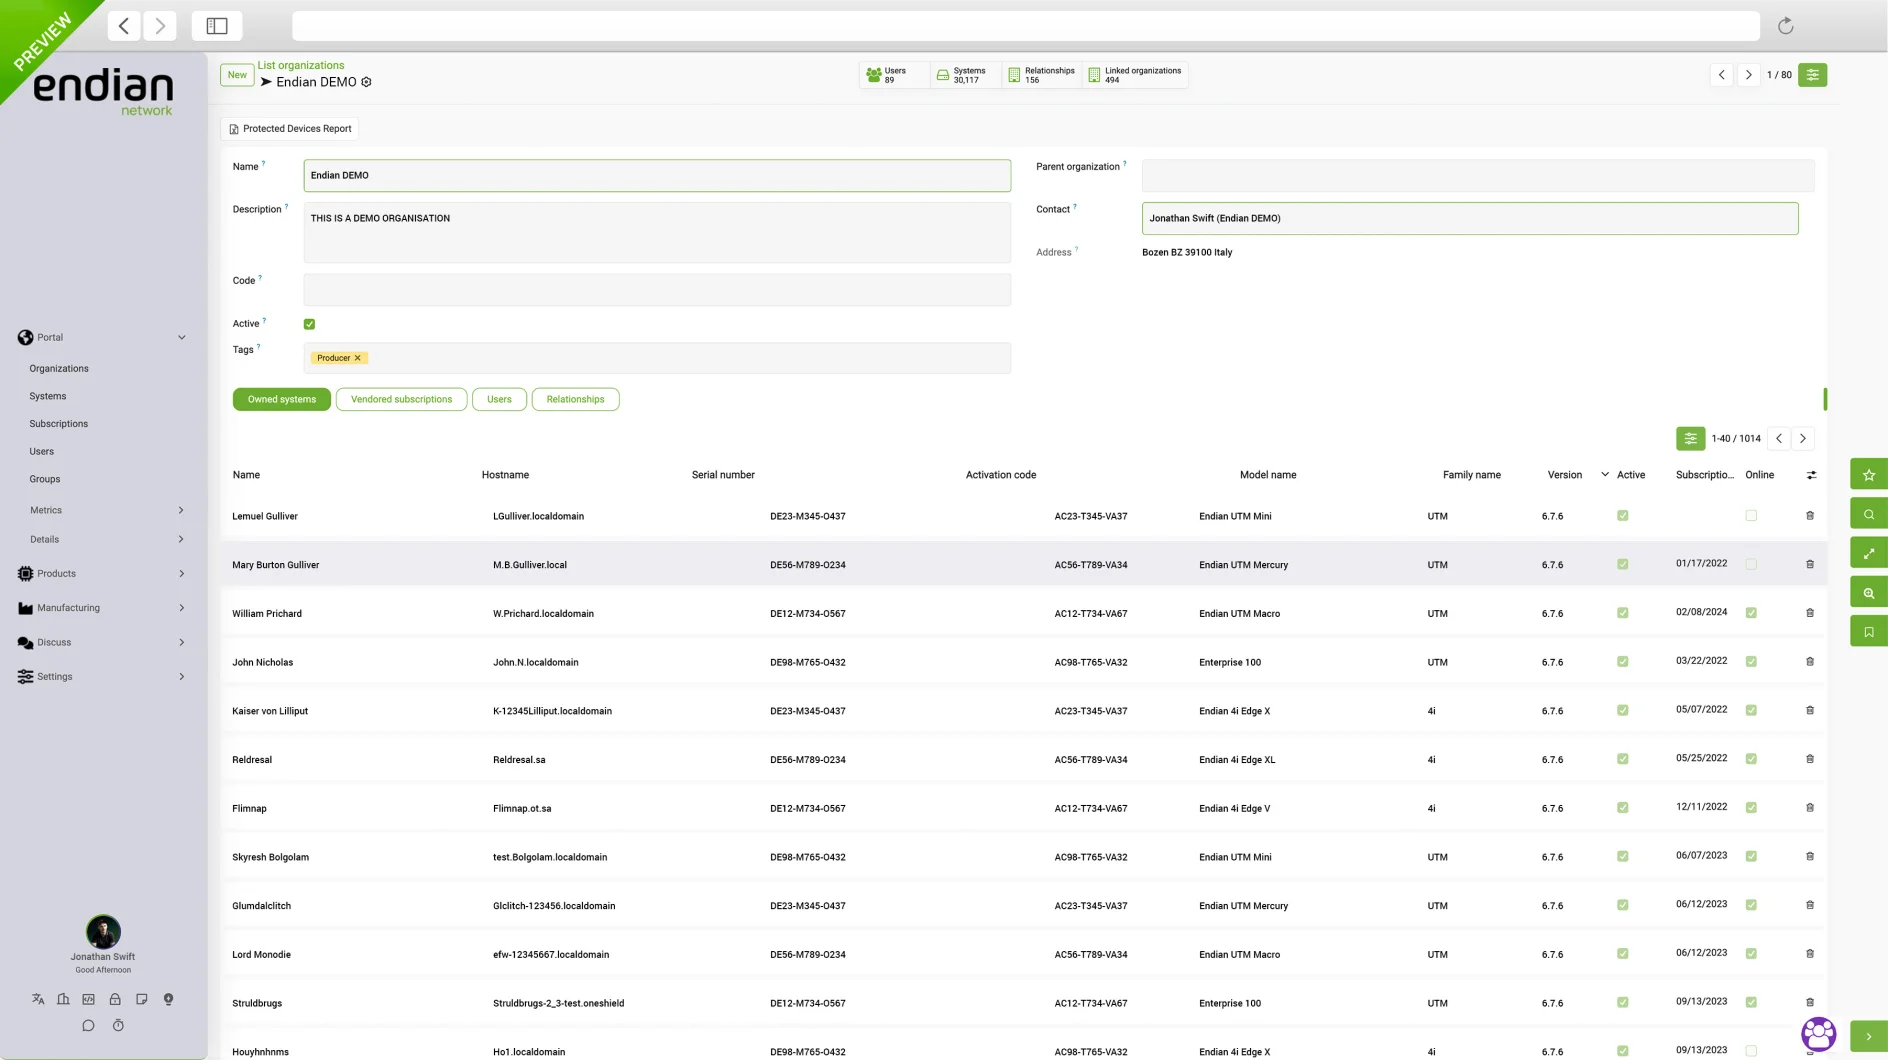Click the lock icon in bottom sidebar
The width and height of the screenshot is (1888, 1060).
pyautogui.click(x=115, y=998)
